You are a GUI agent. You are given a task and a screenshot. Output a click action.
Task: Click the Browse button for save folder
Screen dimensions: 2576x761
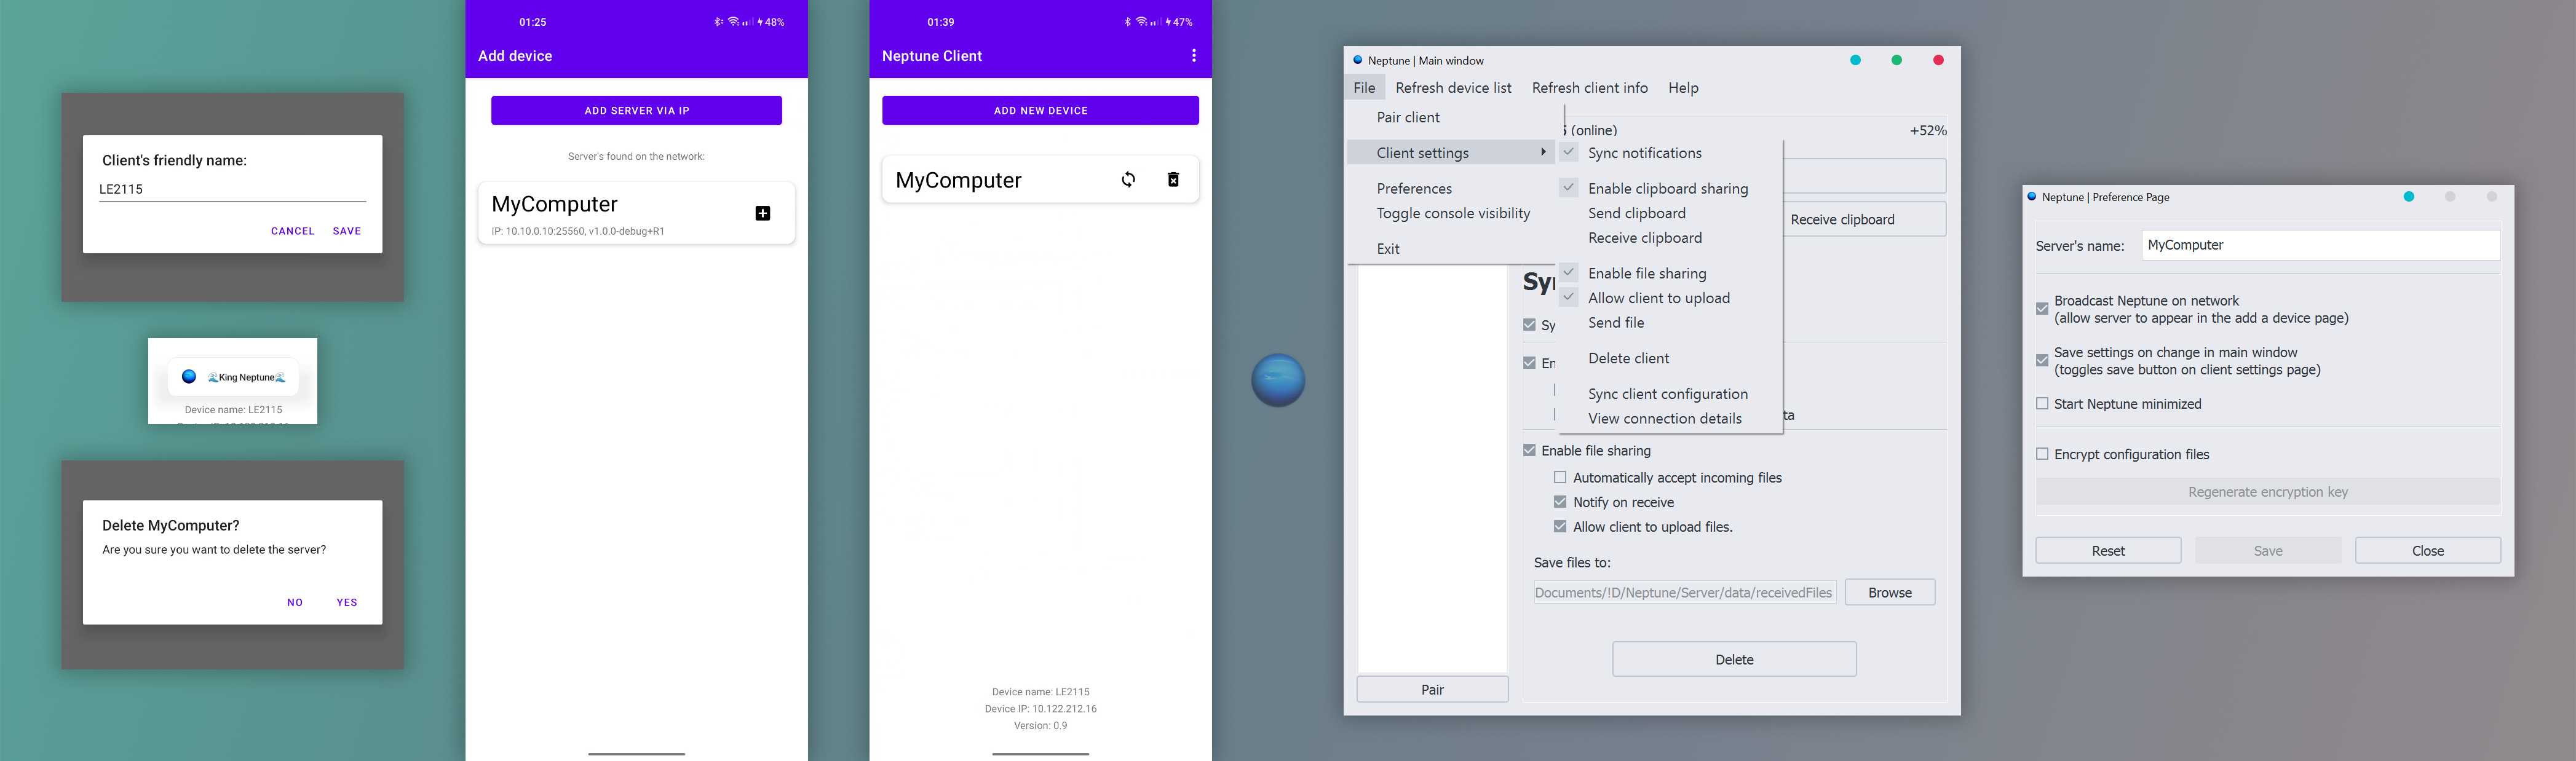1890,592
